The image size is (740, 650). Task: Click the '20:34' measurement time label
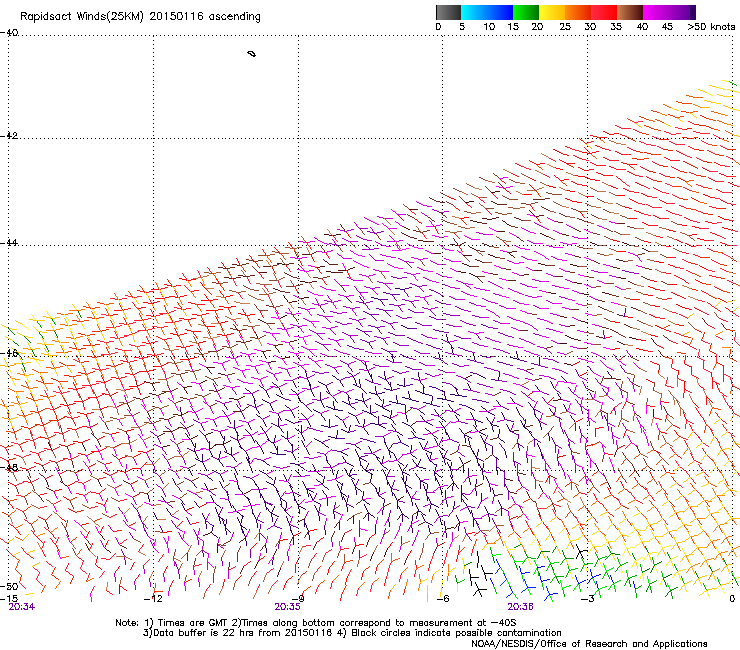tap(22, 607)
